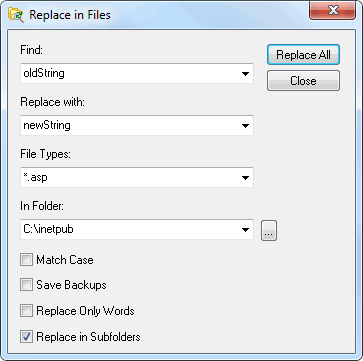The width and height of the screenshot is (363, 361).
Task: Close the dialog with the red X
Action: [x=333, y=10]
